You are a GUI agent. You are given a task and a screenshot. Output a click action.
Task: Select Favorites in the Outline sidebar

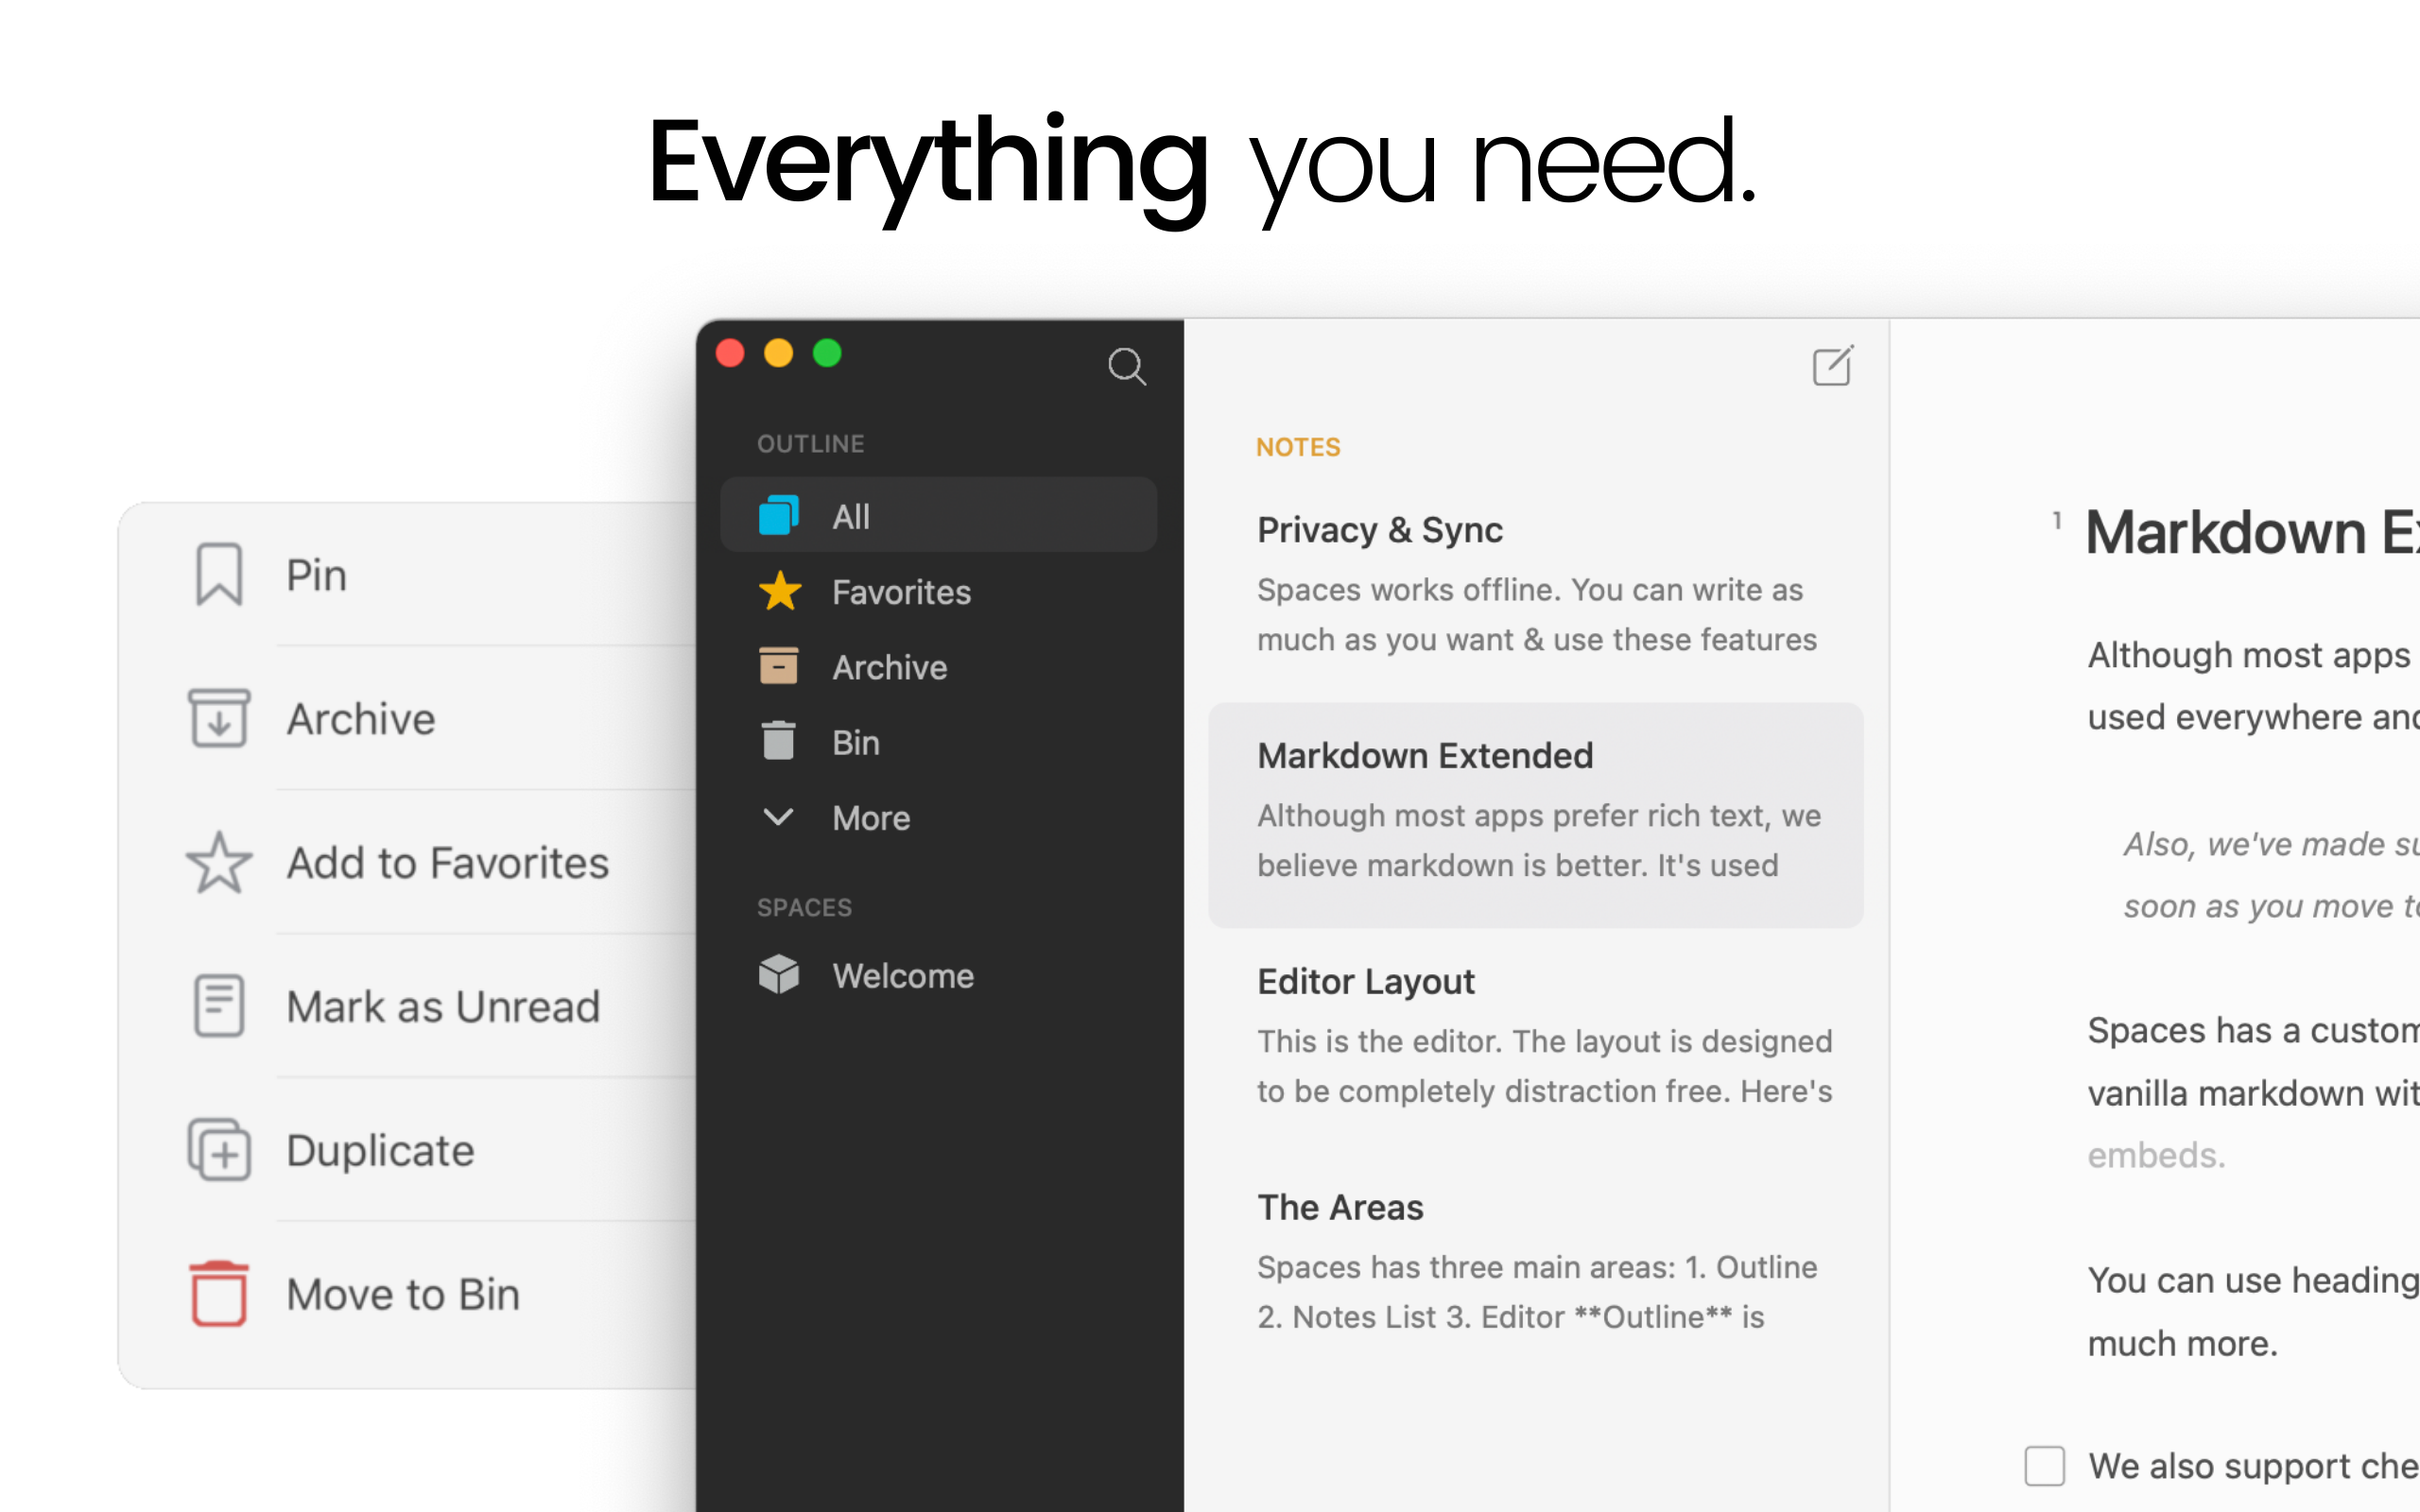click(x=900, y=592)
